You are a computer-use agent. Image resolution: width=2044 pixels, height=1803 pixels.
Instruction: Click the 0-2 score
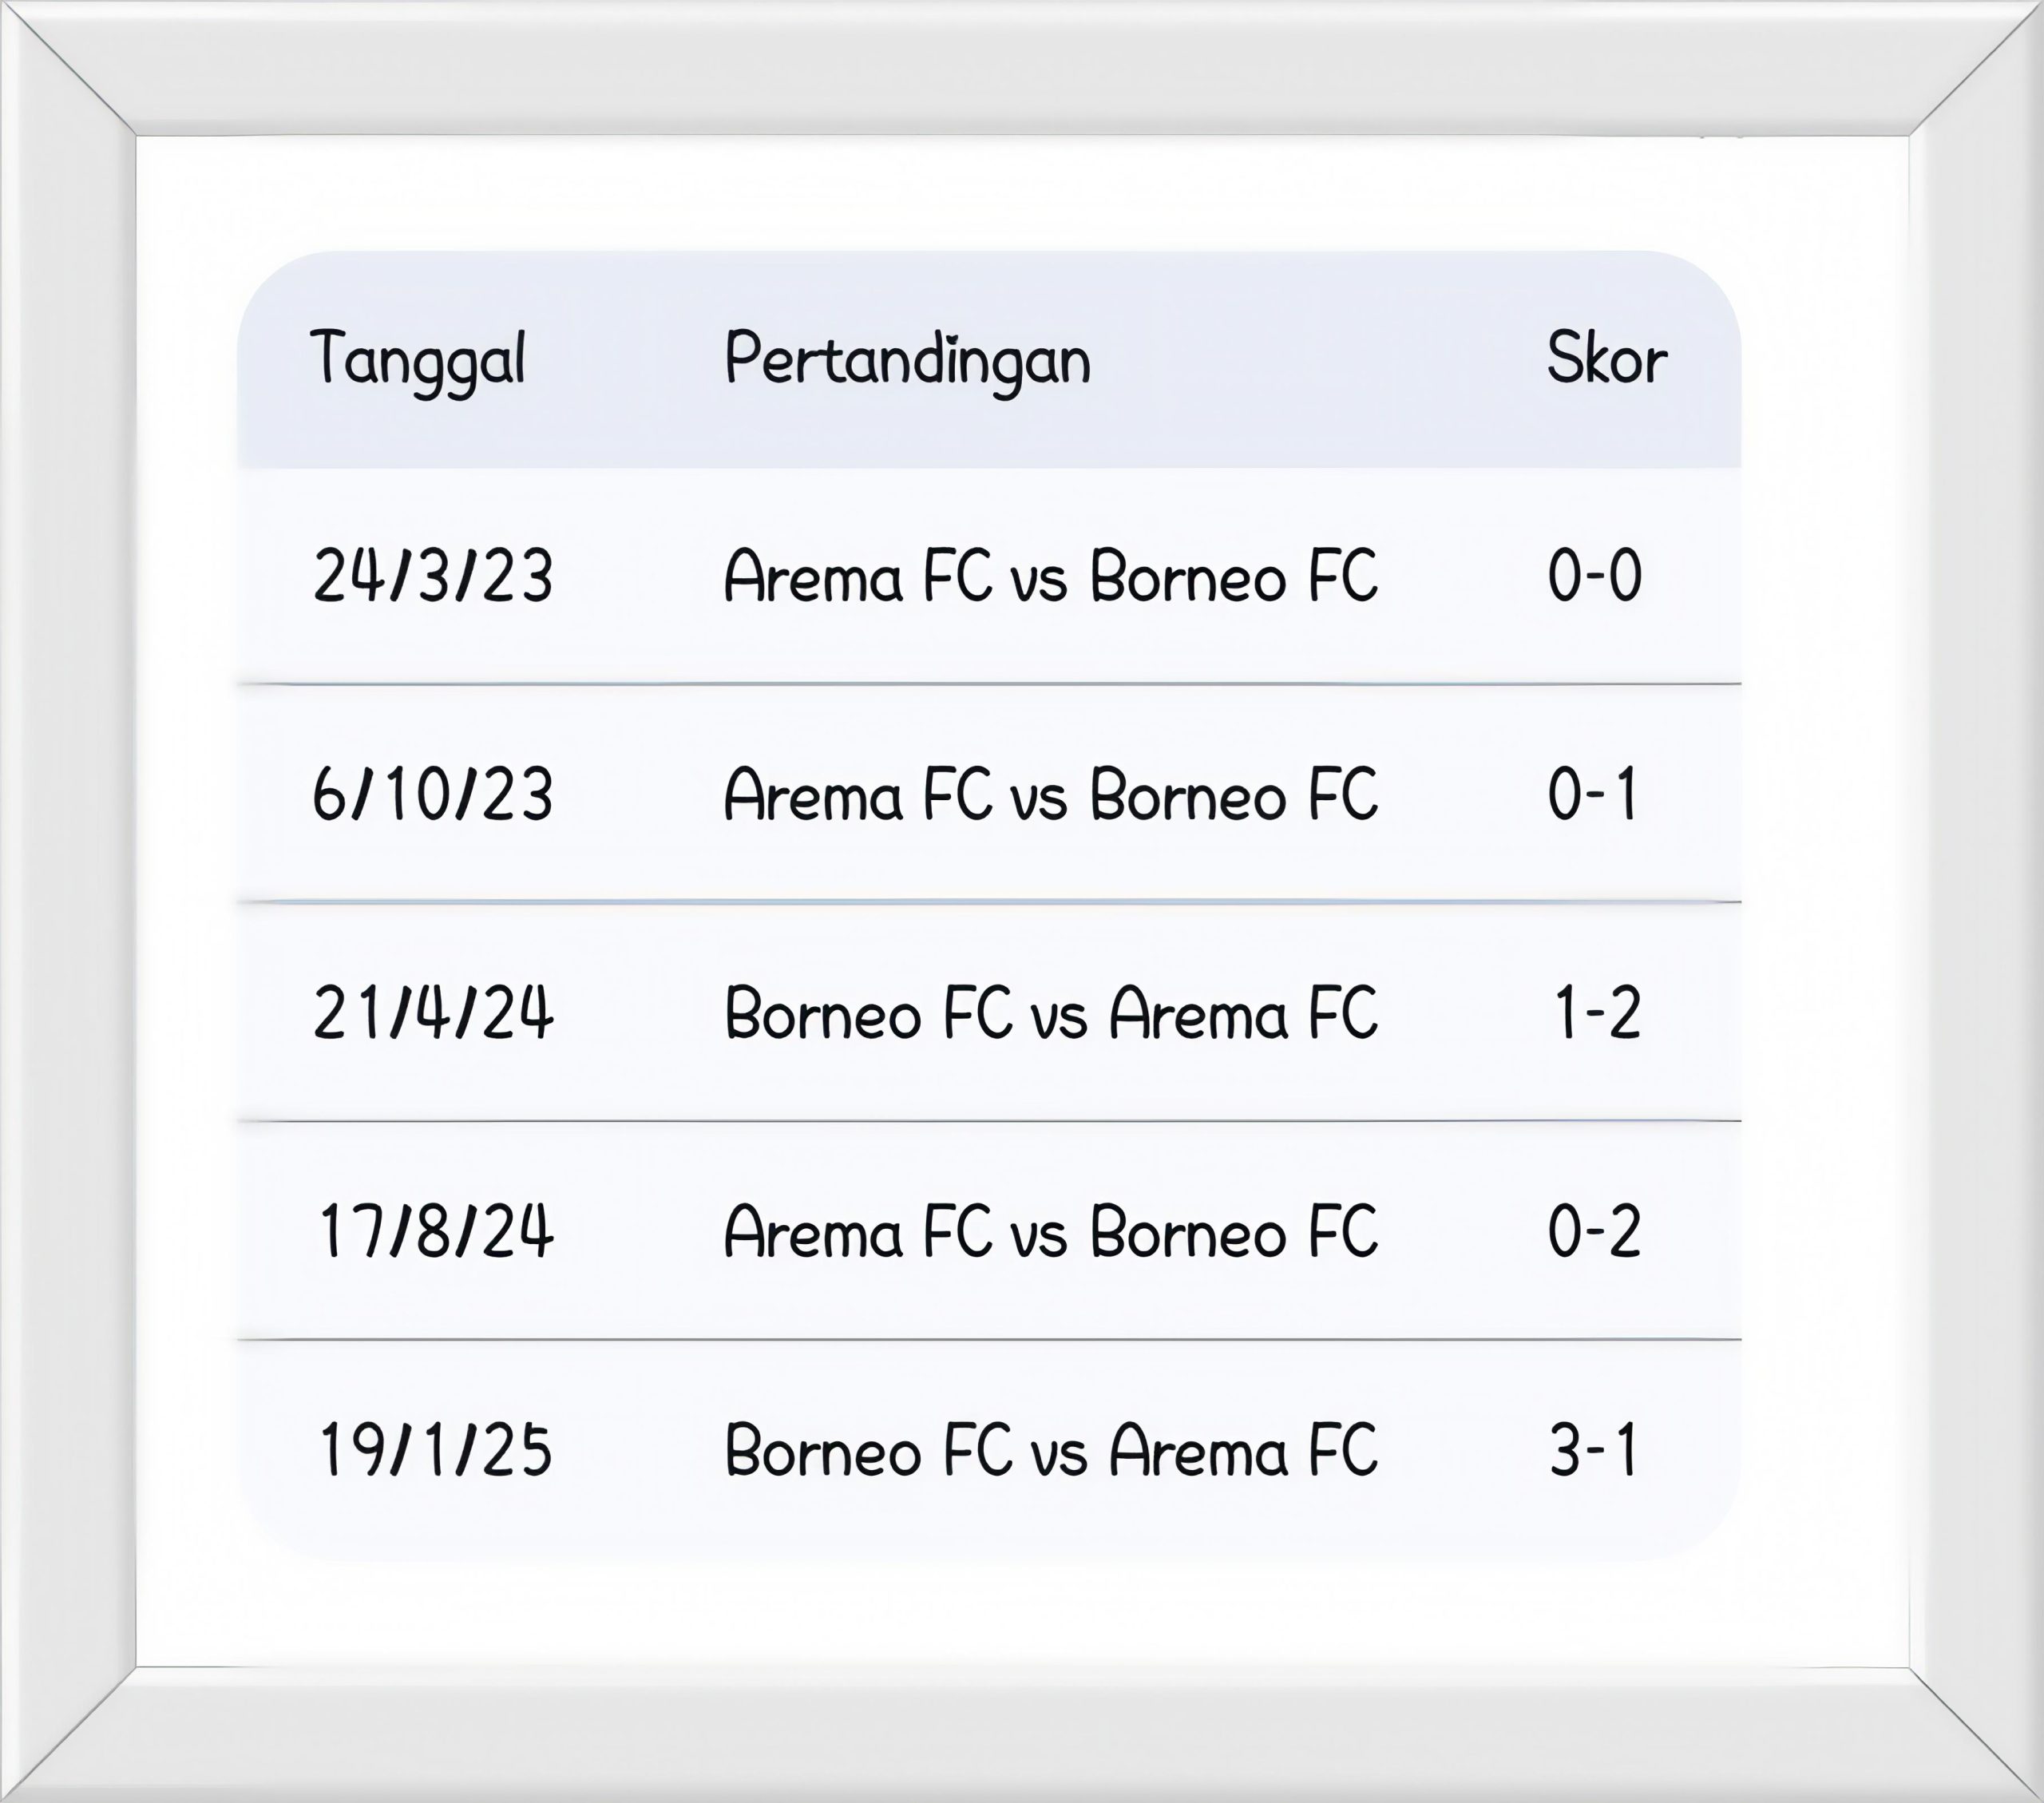1594,1232
